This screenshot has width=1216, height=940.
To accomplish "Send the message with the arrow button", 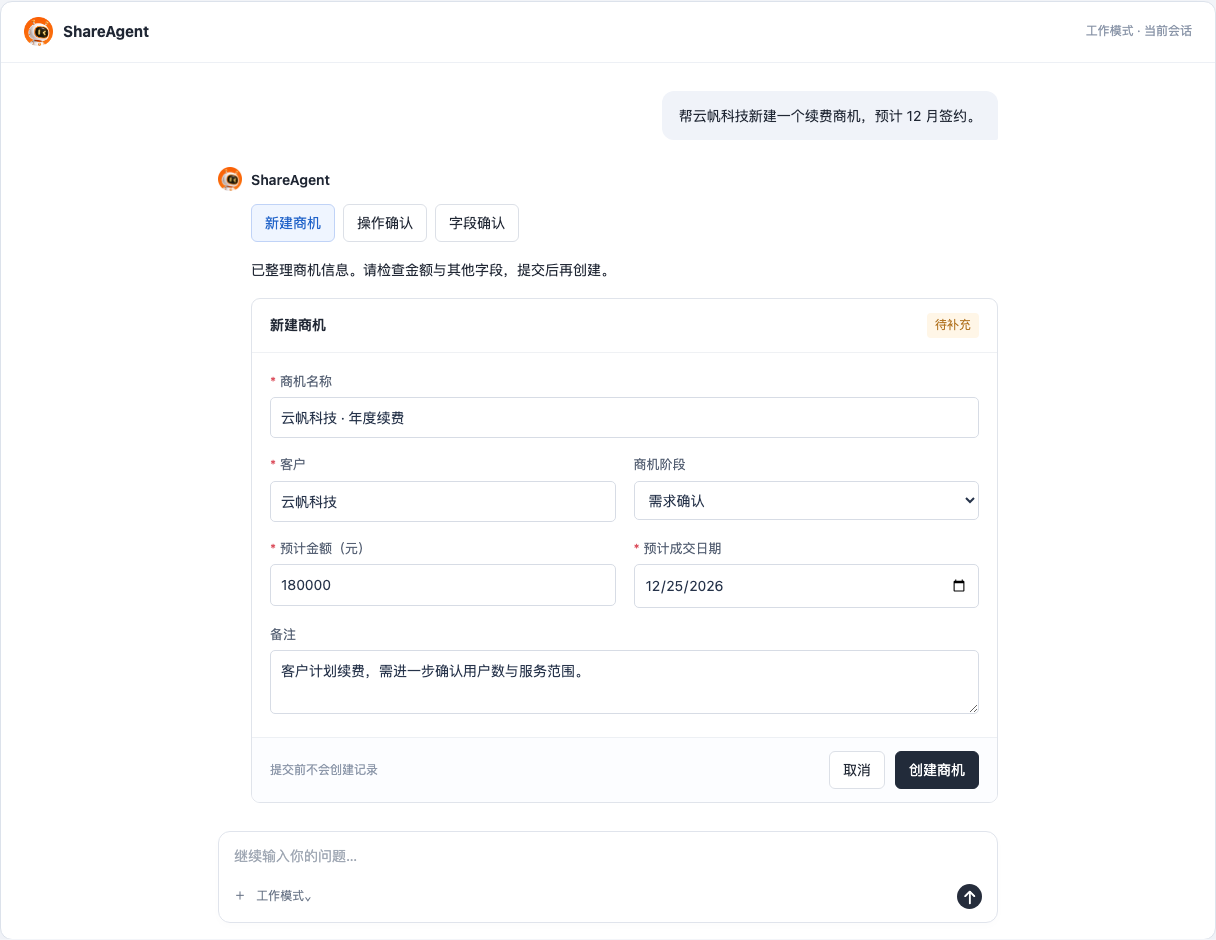I will click(x=969, y=896).
